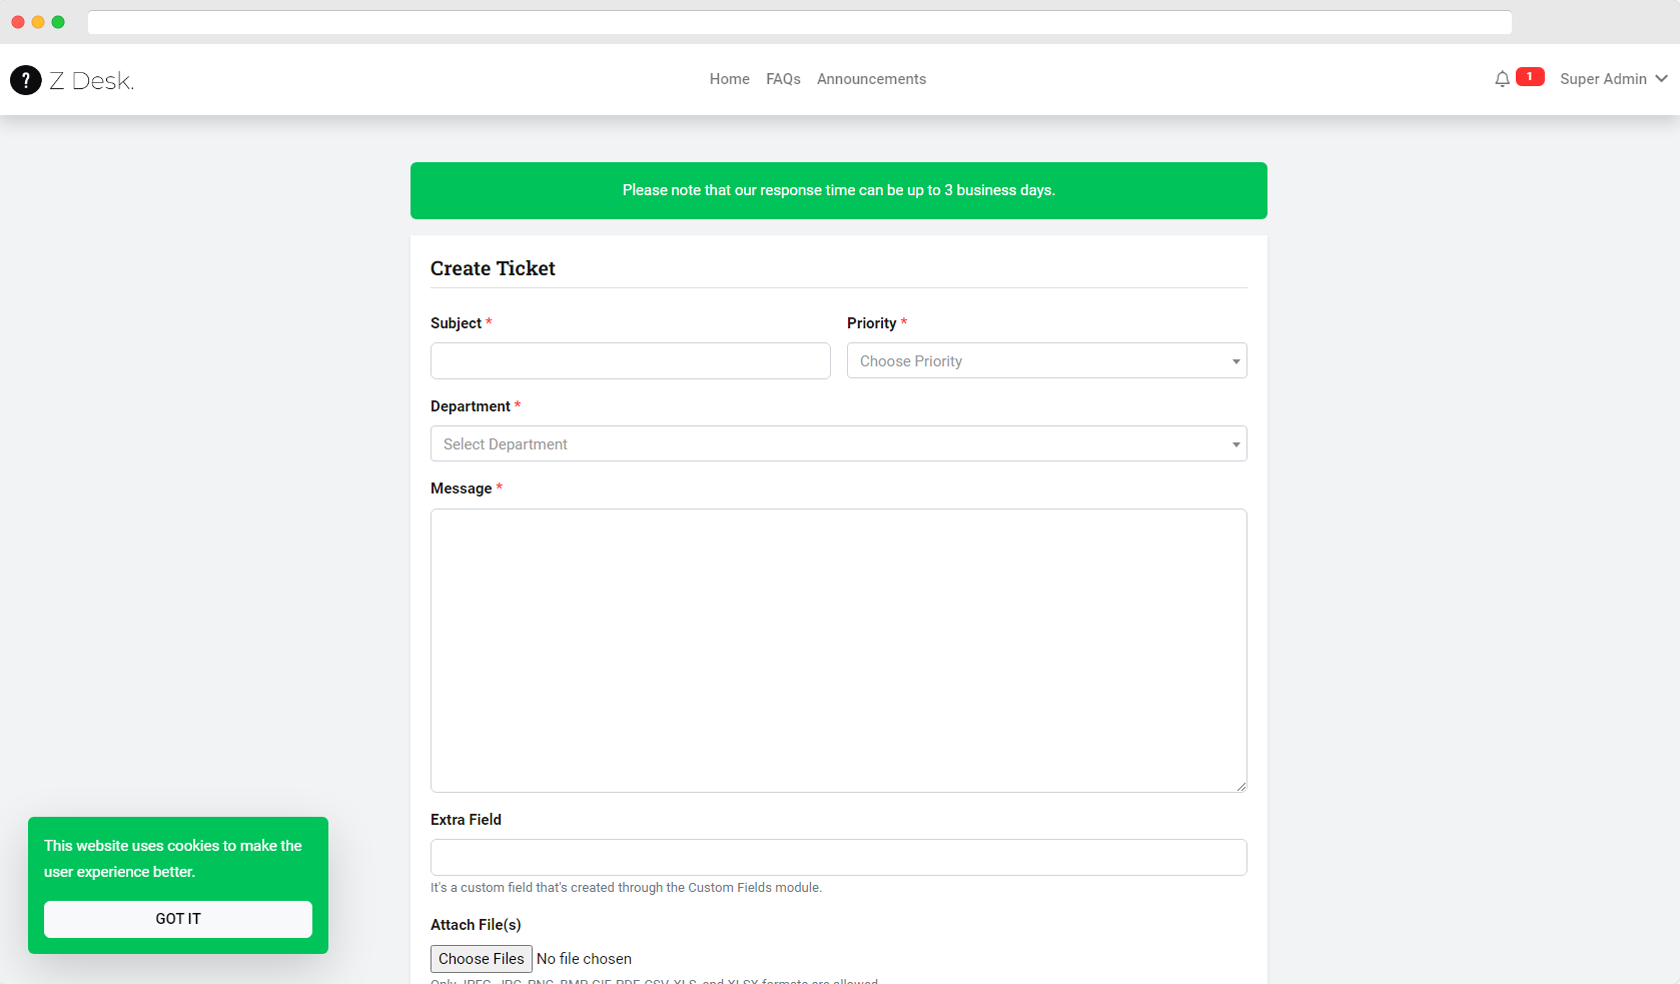Click the red notification count badge

(x=1529, y=76)
